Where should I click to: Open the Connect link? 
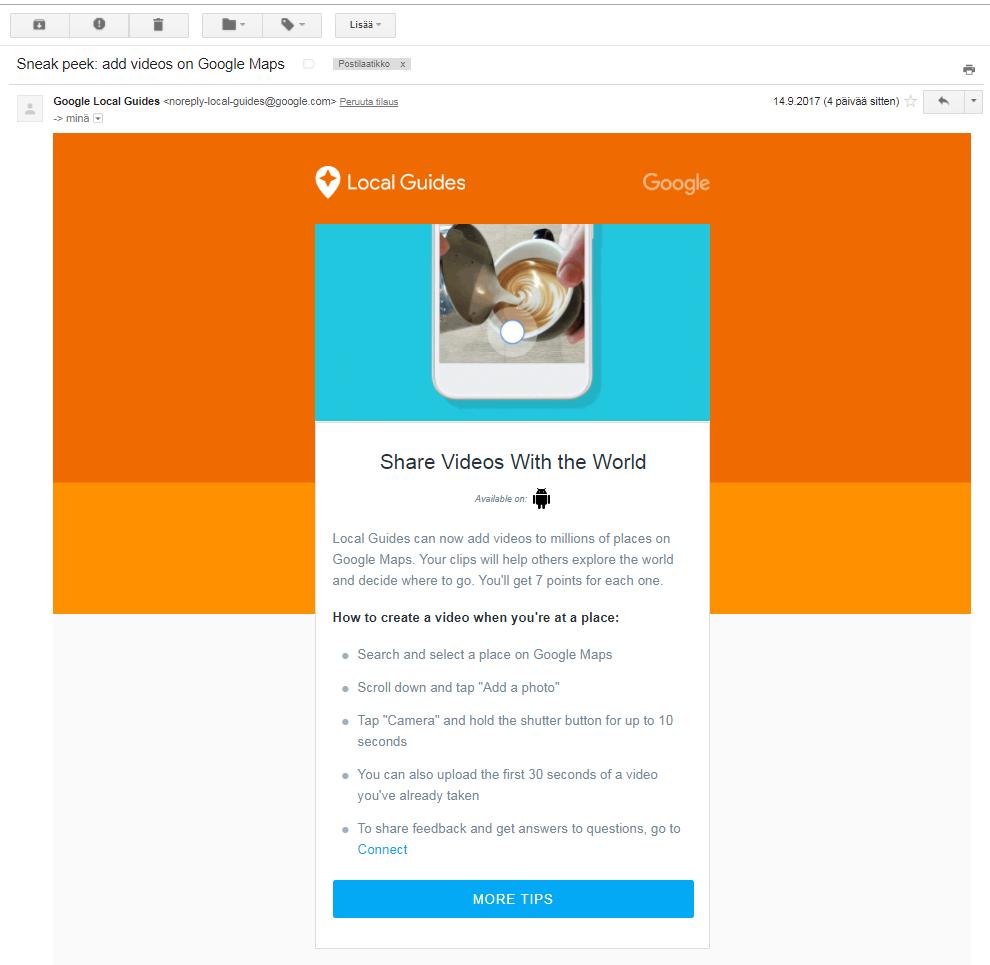383,849
